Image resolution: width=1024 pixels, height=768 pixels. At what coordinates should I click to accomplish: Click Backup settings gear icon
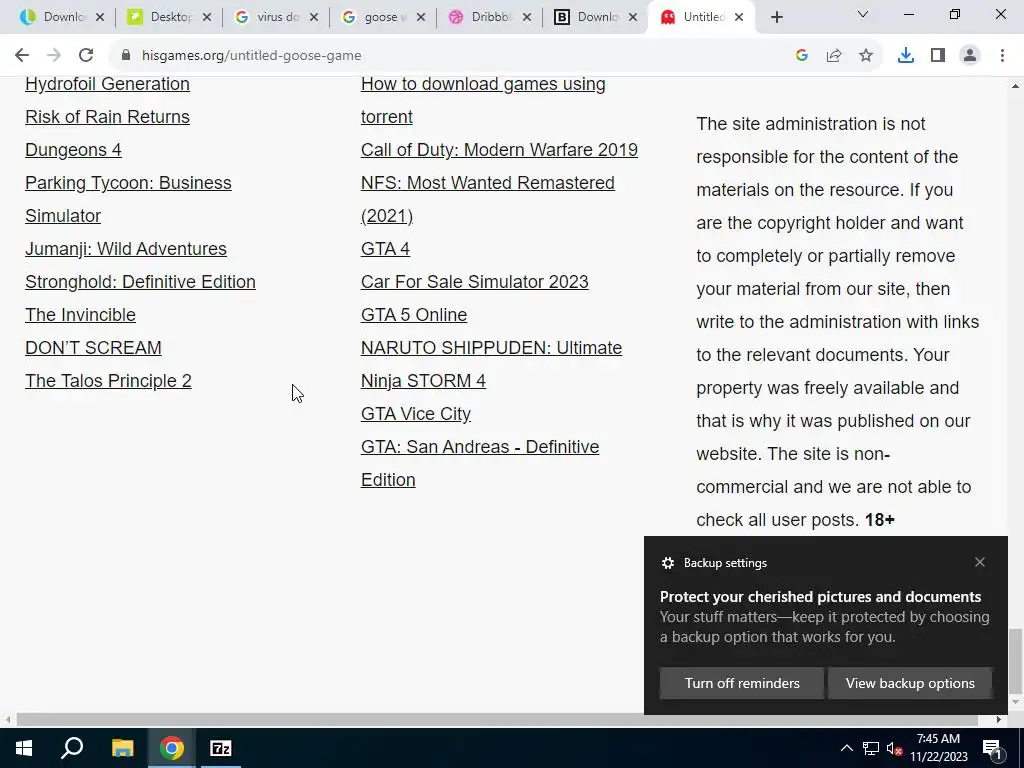(x=667, y=563)
